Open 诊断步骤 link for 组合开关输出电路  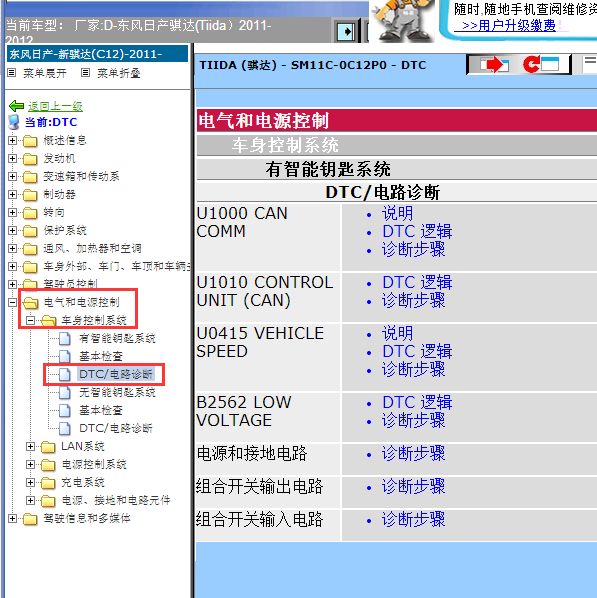click(x=414, y=487)
